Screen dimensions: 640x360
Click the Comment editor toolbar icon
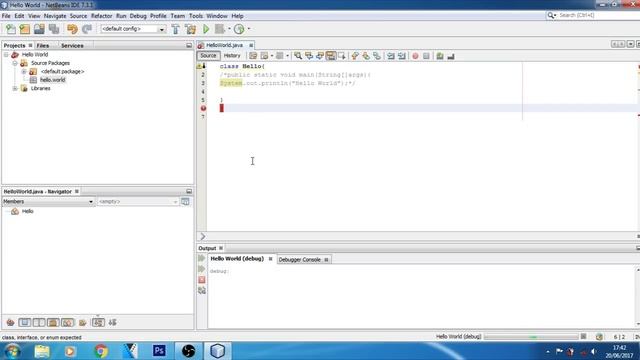point(440,56)
